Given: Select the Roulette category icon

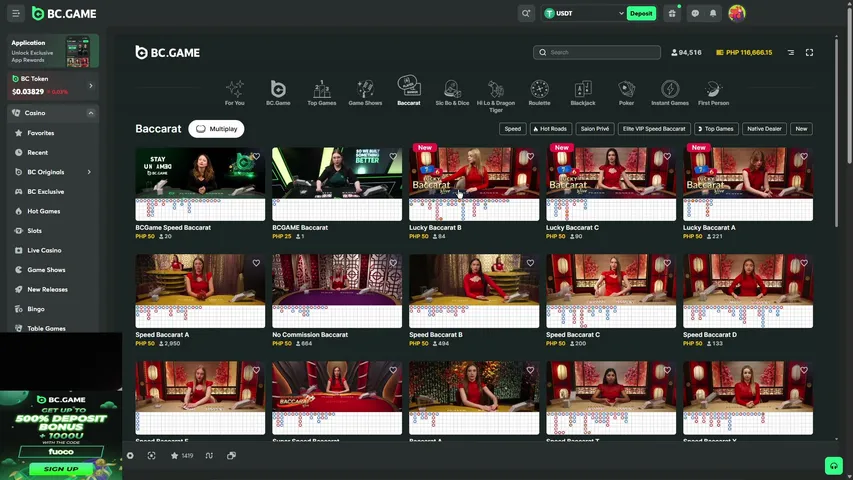Looking at the screenshot, I should point(539,93).
